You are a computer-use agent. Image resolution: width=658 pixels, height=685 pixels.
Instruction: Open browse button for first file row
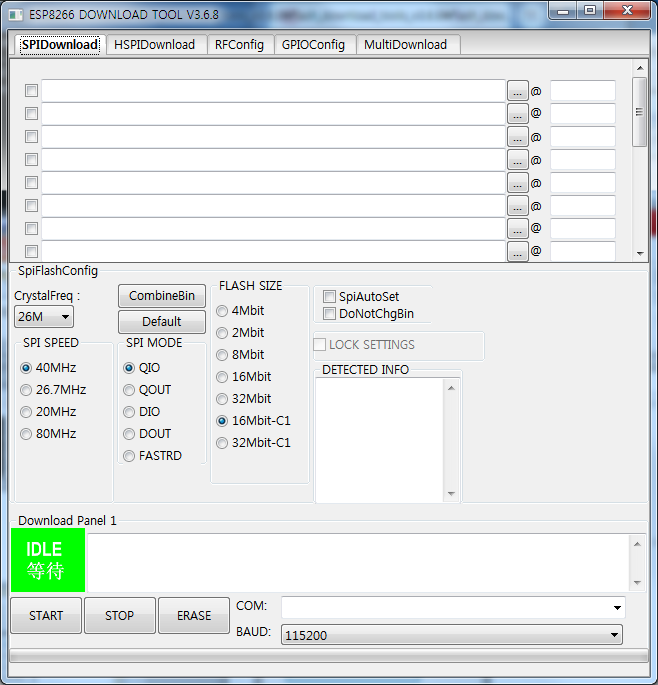(518, 91)
